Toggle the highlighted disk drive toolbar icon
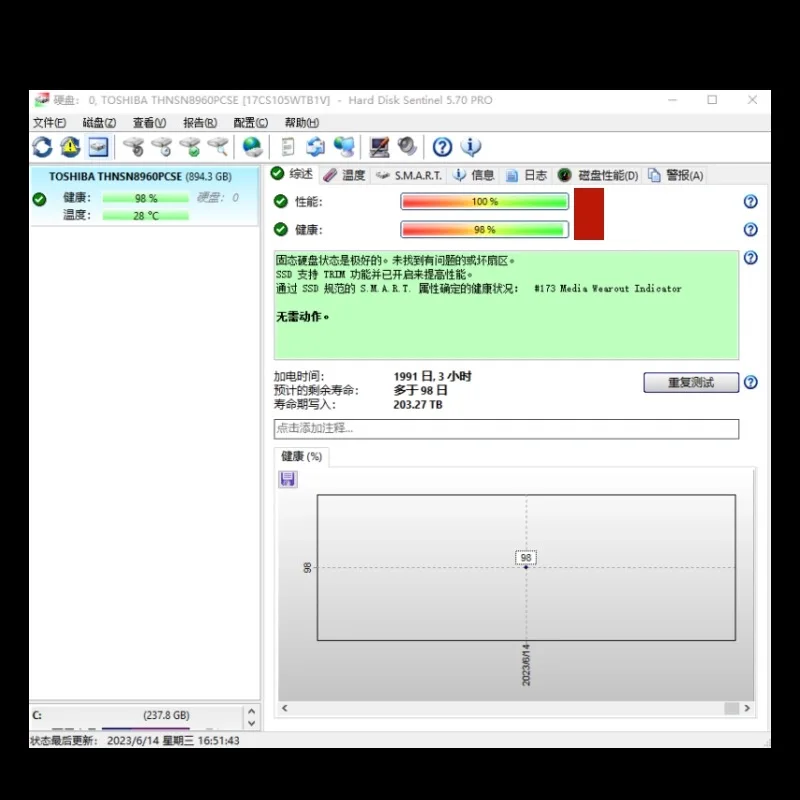Image resolution: width=800 pixels, height=800 pixels. coord(98,147)
